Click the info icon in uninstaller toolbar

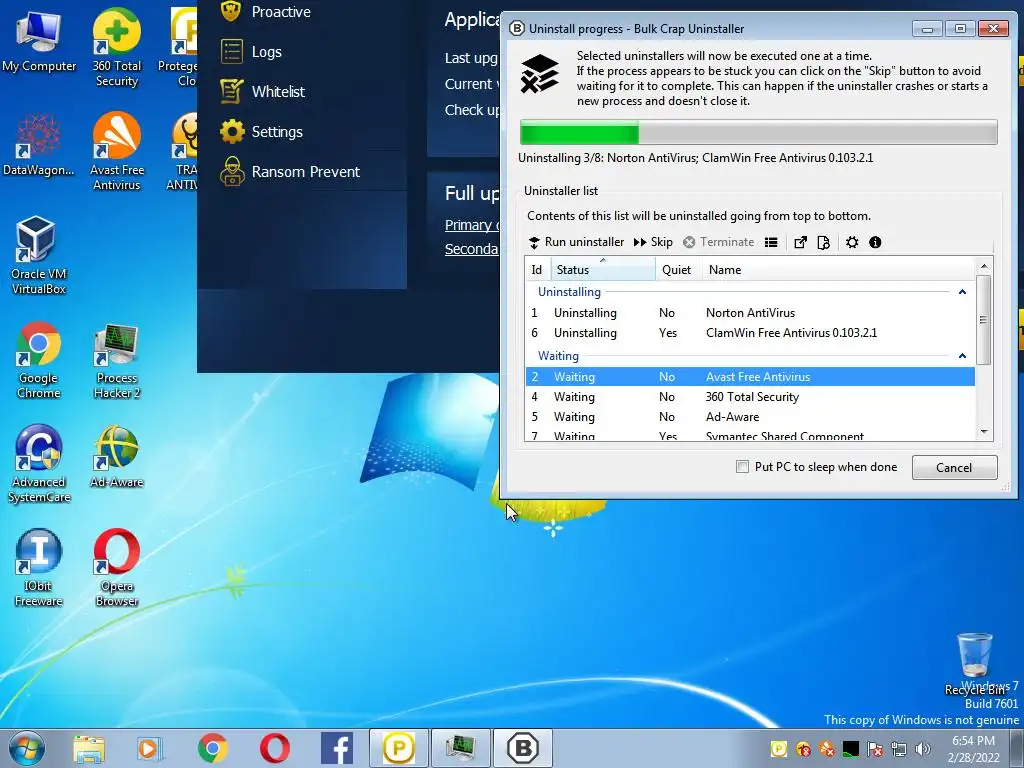[875, 242]
